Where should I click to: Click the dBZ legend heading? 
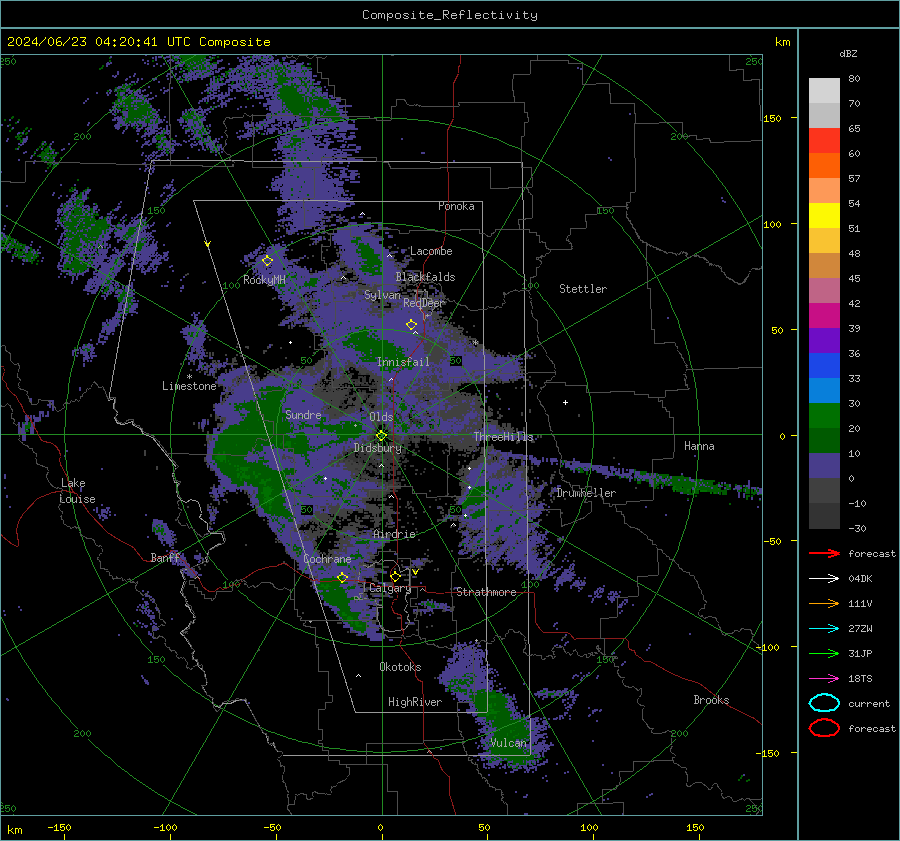click(848, 54)
